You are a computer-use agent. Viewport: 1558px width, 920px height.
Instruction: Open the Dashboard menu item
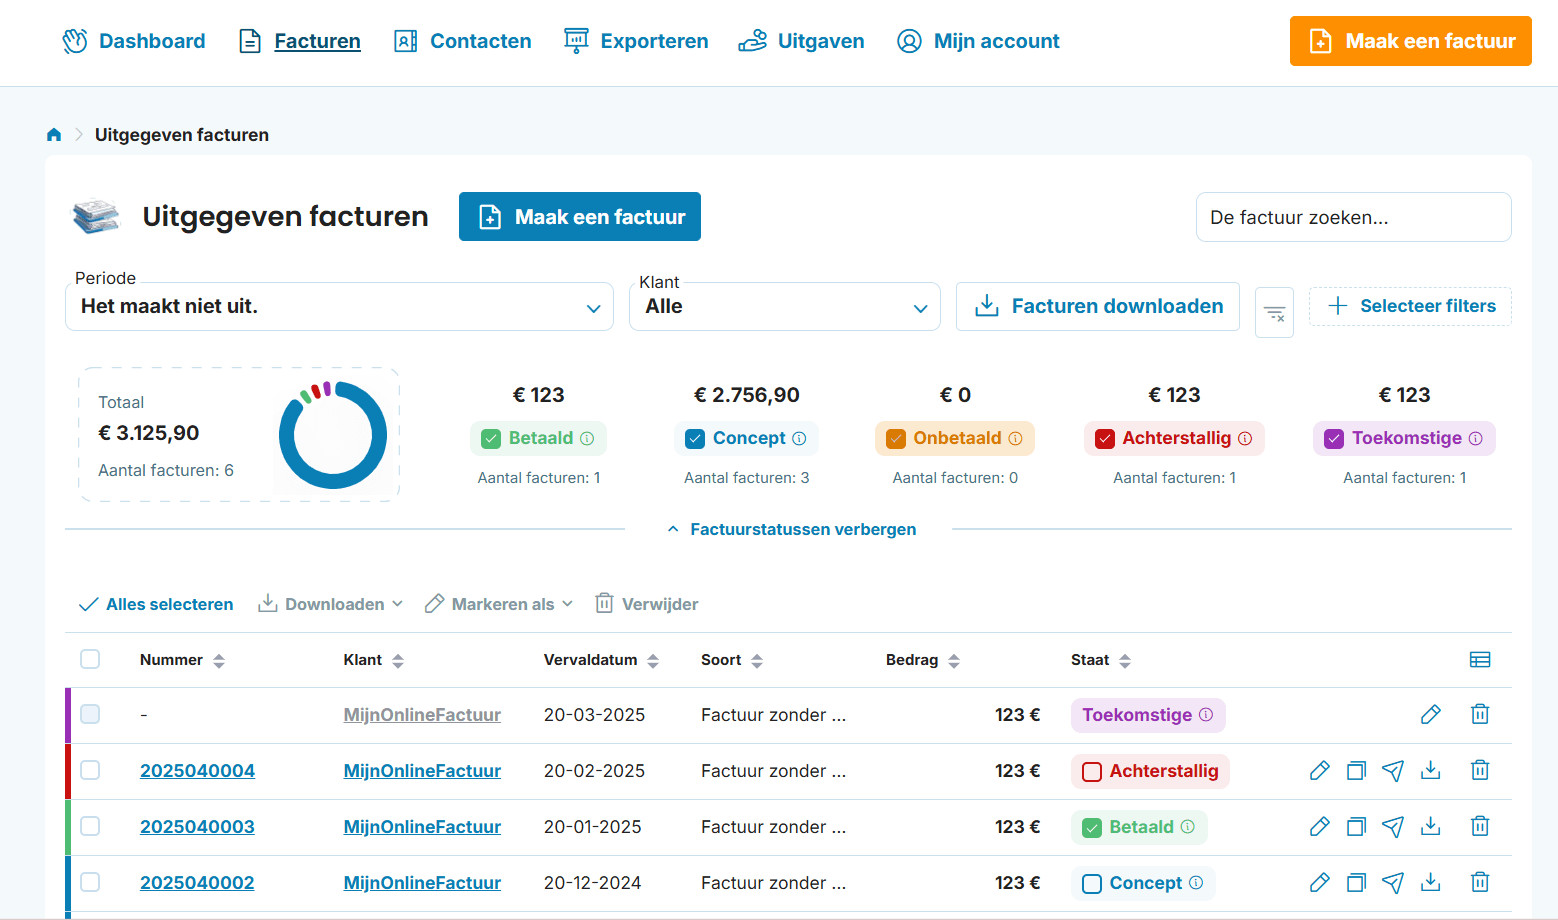[x=134, y=41]
